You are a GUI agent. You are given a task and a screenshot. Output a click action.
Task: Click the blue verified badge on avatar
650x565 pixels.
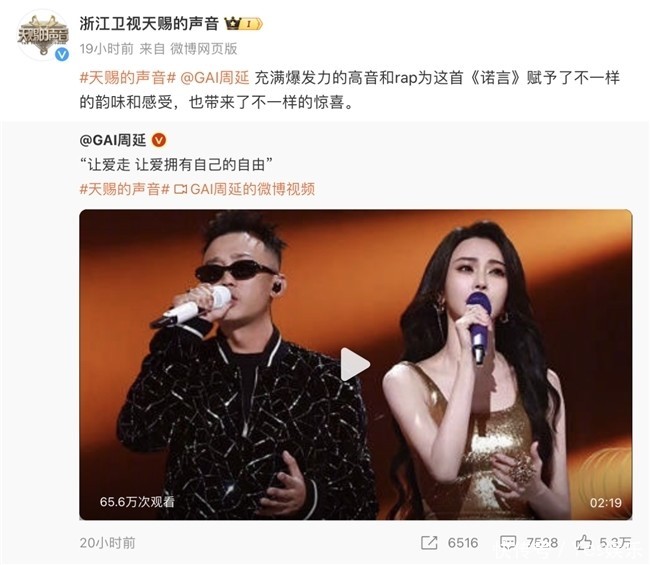pos(62,54)
